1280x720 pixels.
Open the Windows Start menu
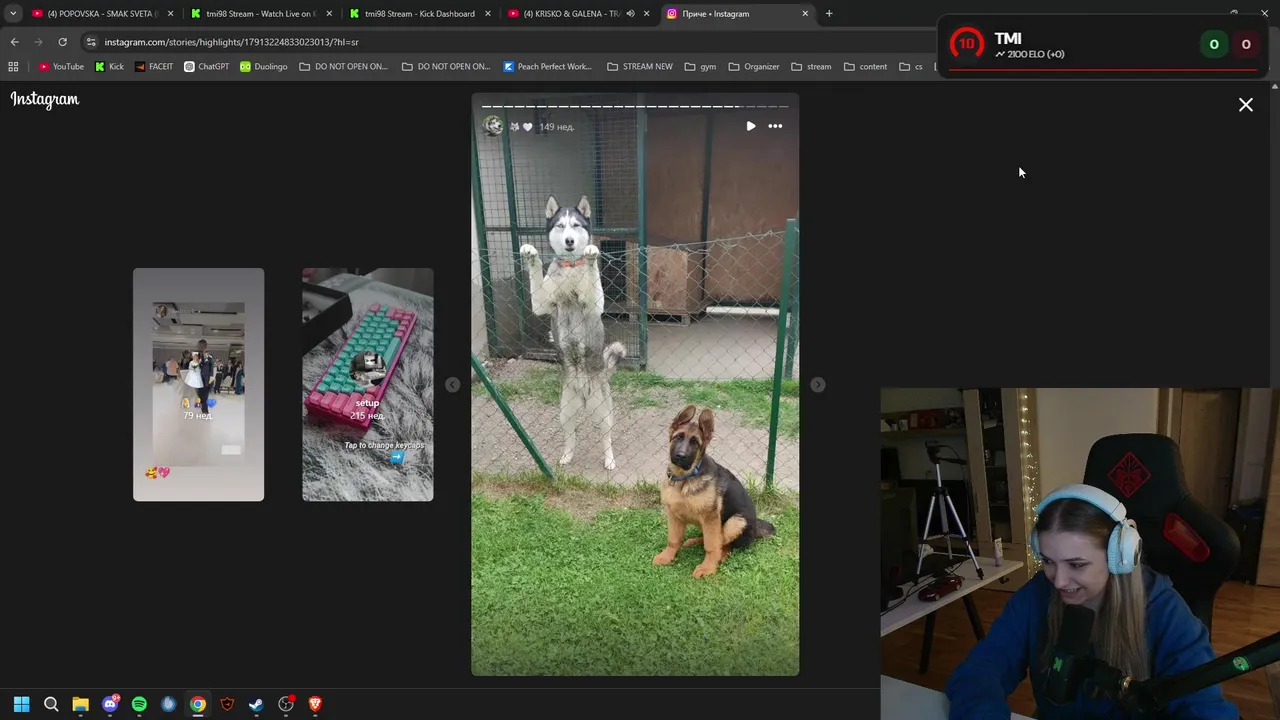(x=22, y=704)
